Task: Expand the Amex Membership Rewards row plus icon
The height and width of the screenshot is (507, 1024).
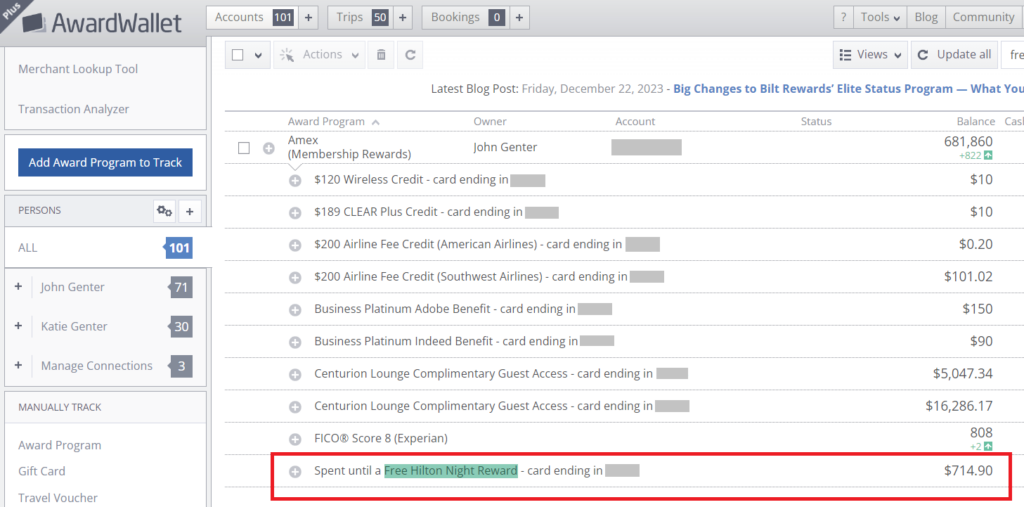Action: click(x=268, y=148)
